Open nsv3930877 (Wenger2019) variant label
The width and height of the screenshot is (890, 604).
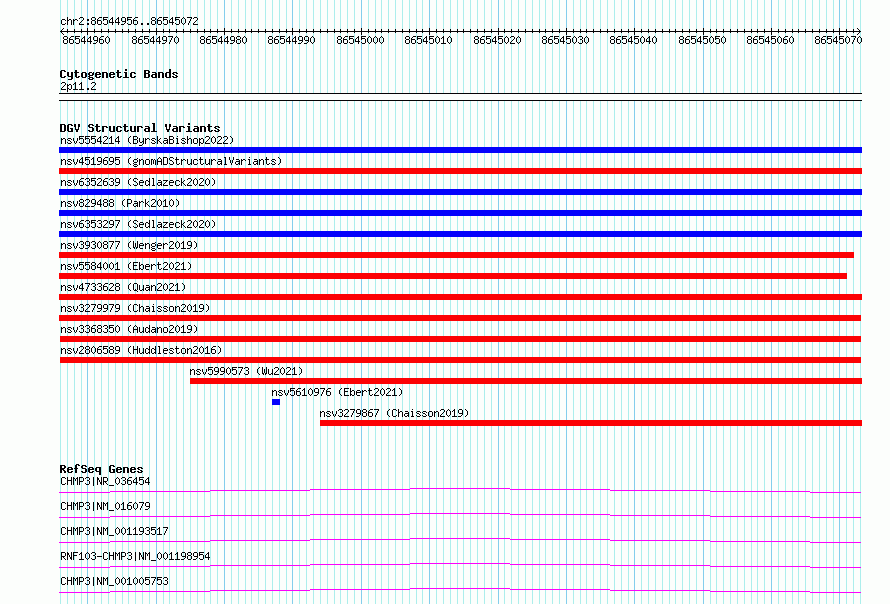(x=129, y=245)
